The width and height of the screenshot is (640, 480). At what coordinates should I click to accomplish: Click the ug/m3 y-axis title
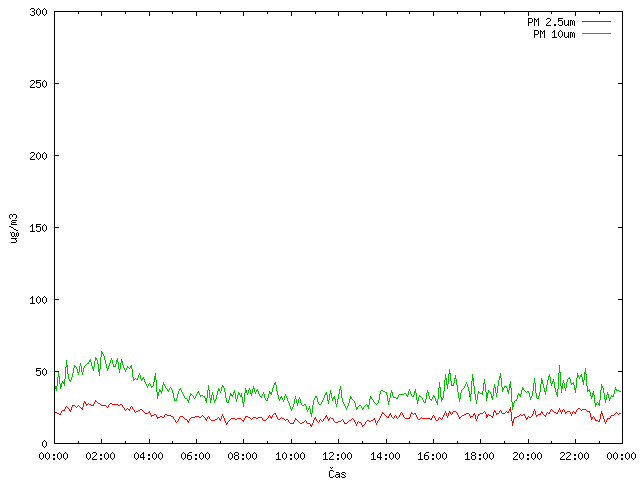coord(14,228)
